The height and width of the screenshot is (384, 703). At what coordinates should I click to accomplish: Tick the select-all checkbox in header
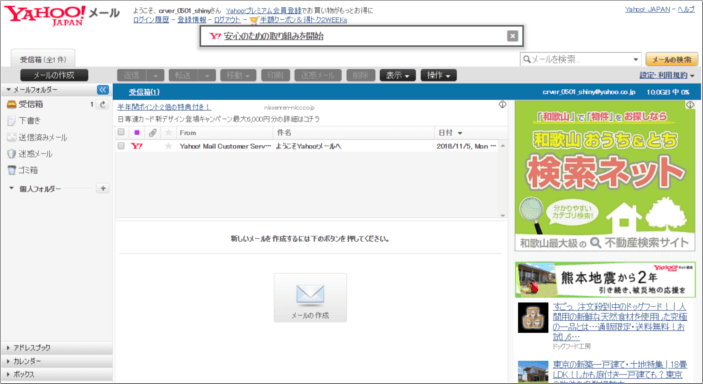[x=121, y=132]
